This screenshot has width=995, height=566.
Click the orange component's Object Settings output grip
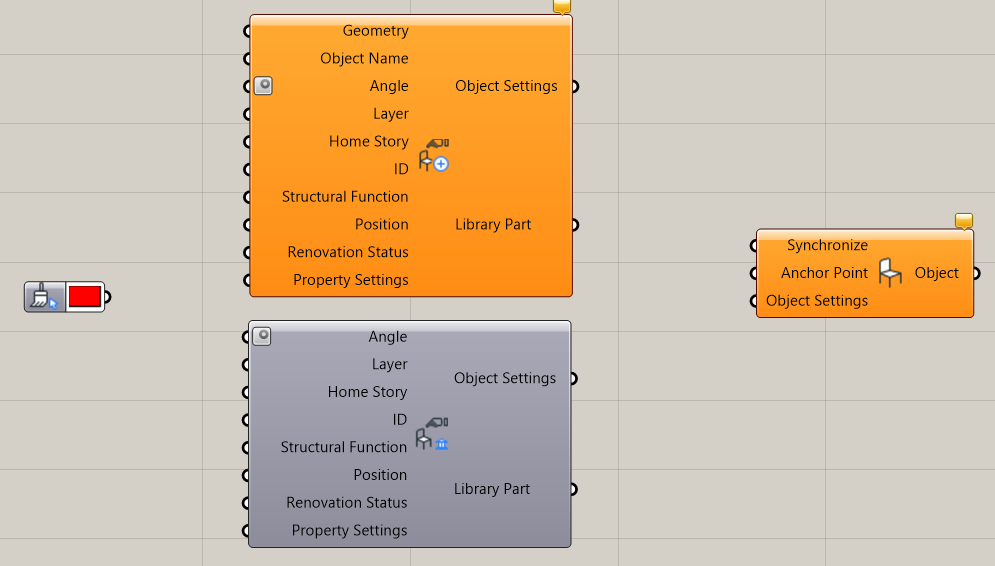[x=575, y=86]
